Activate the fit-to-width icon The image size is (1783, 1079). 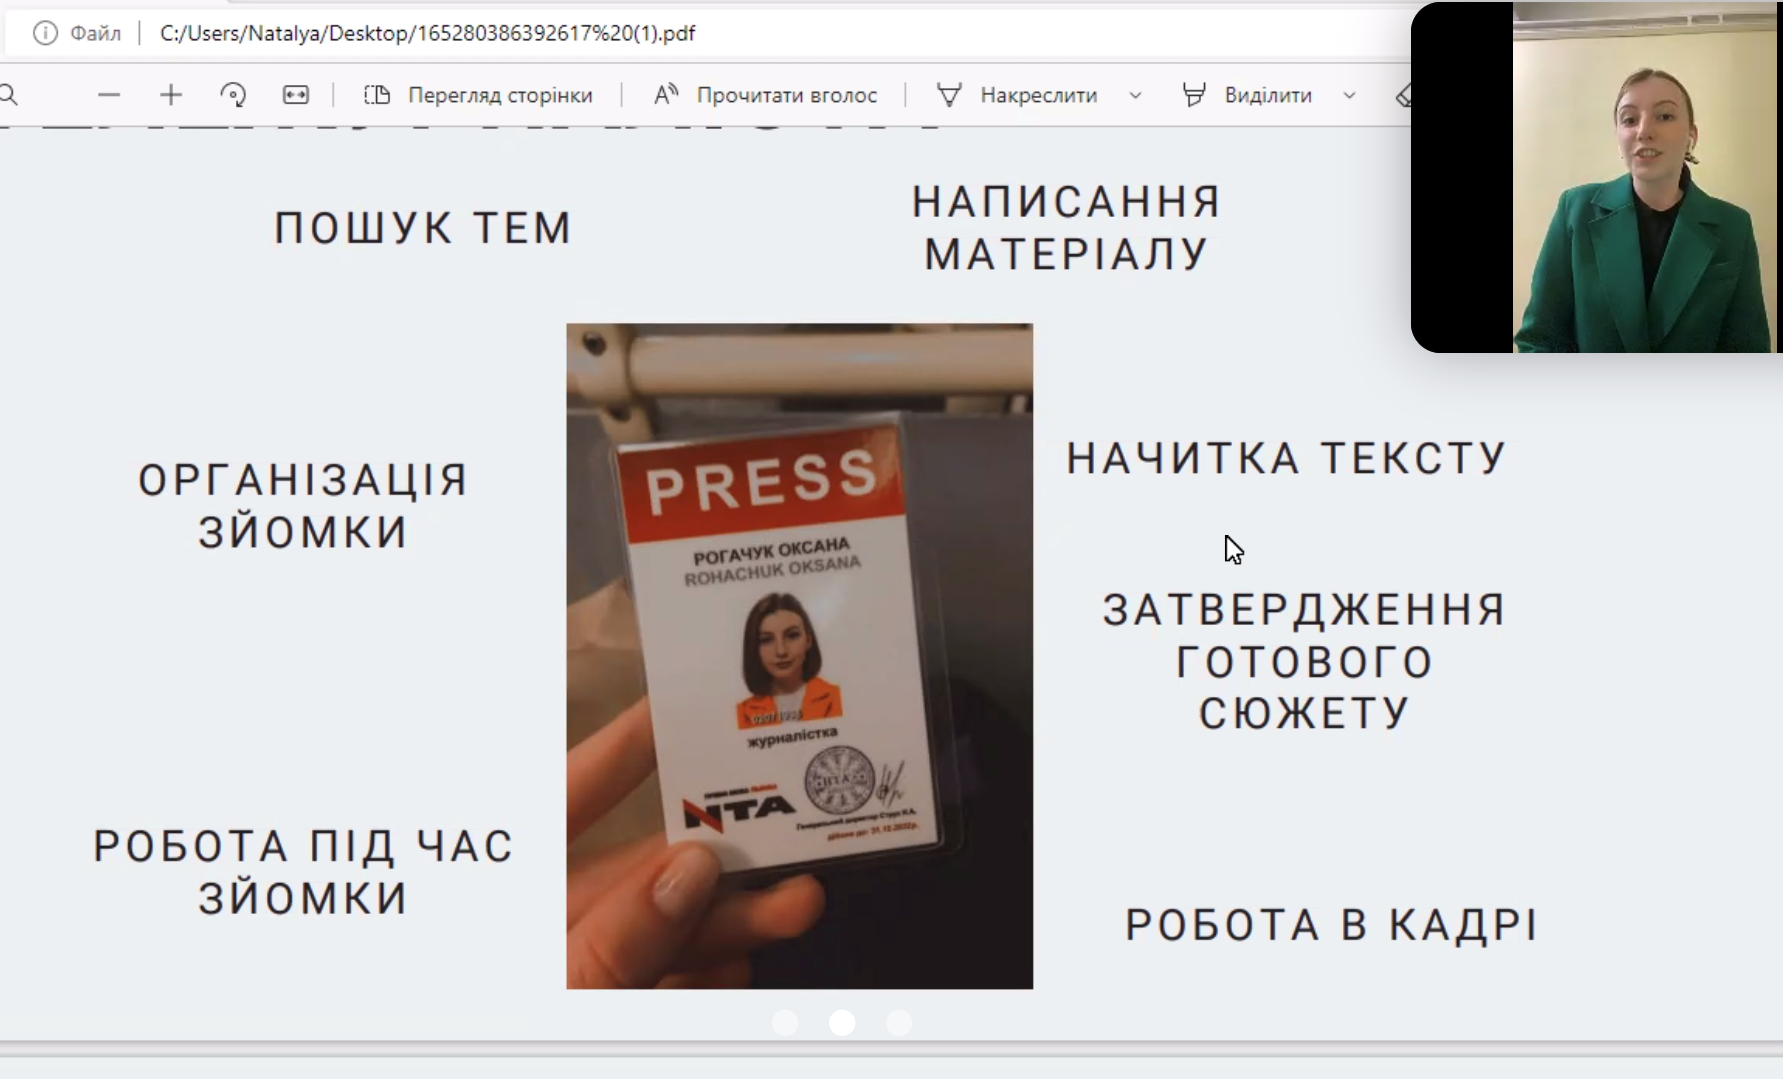point(295,94)
